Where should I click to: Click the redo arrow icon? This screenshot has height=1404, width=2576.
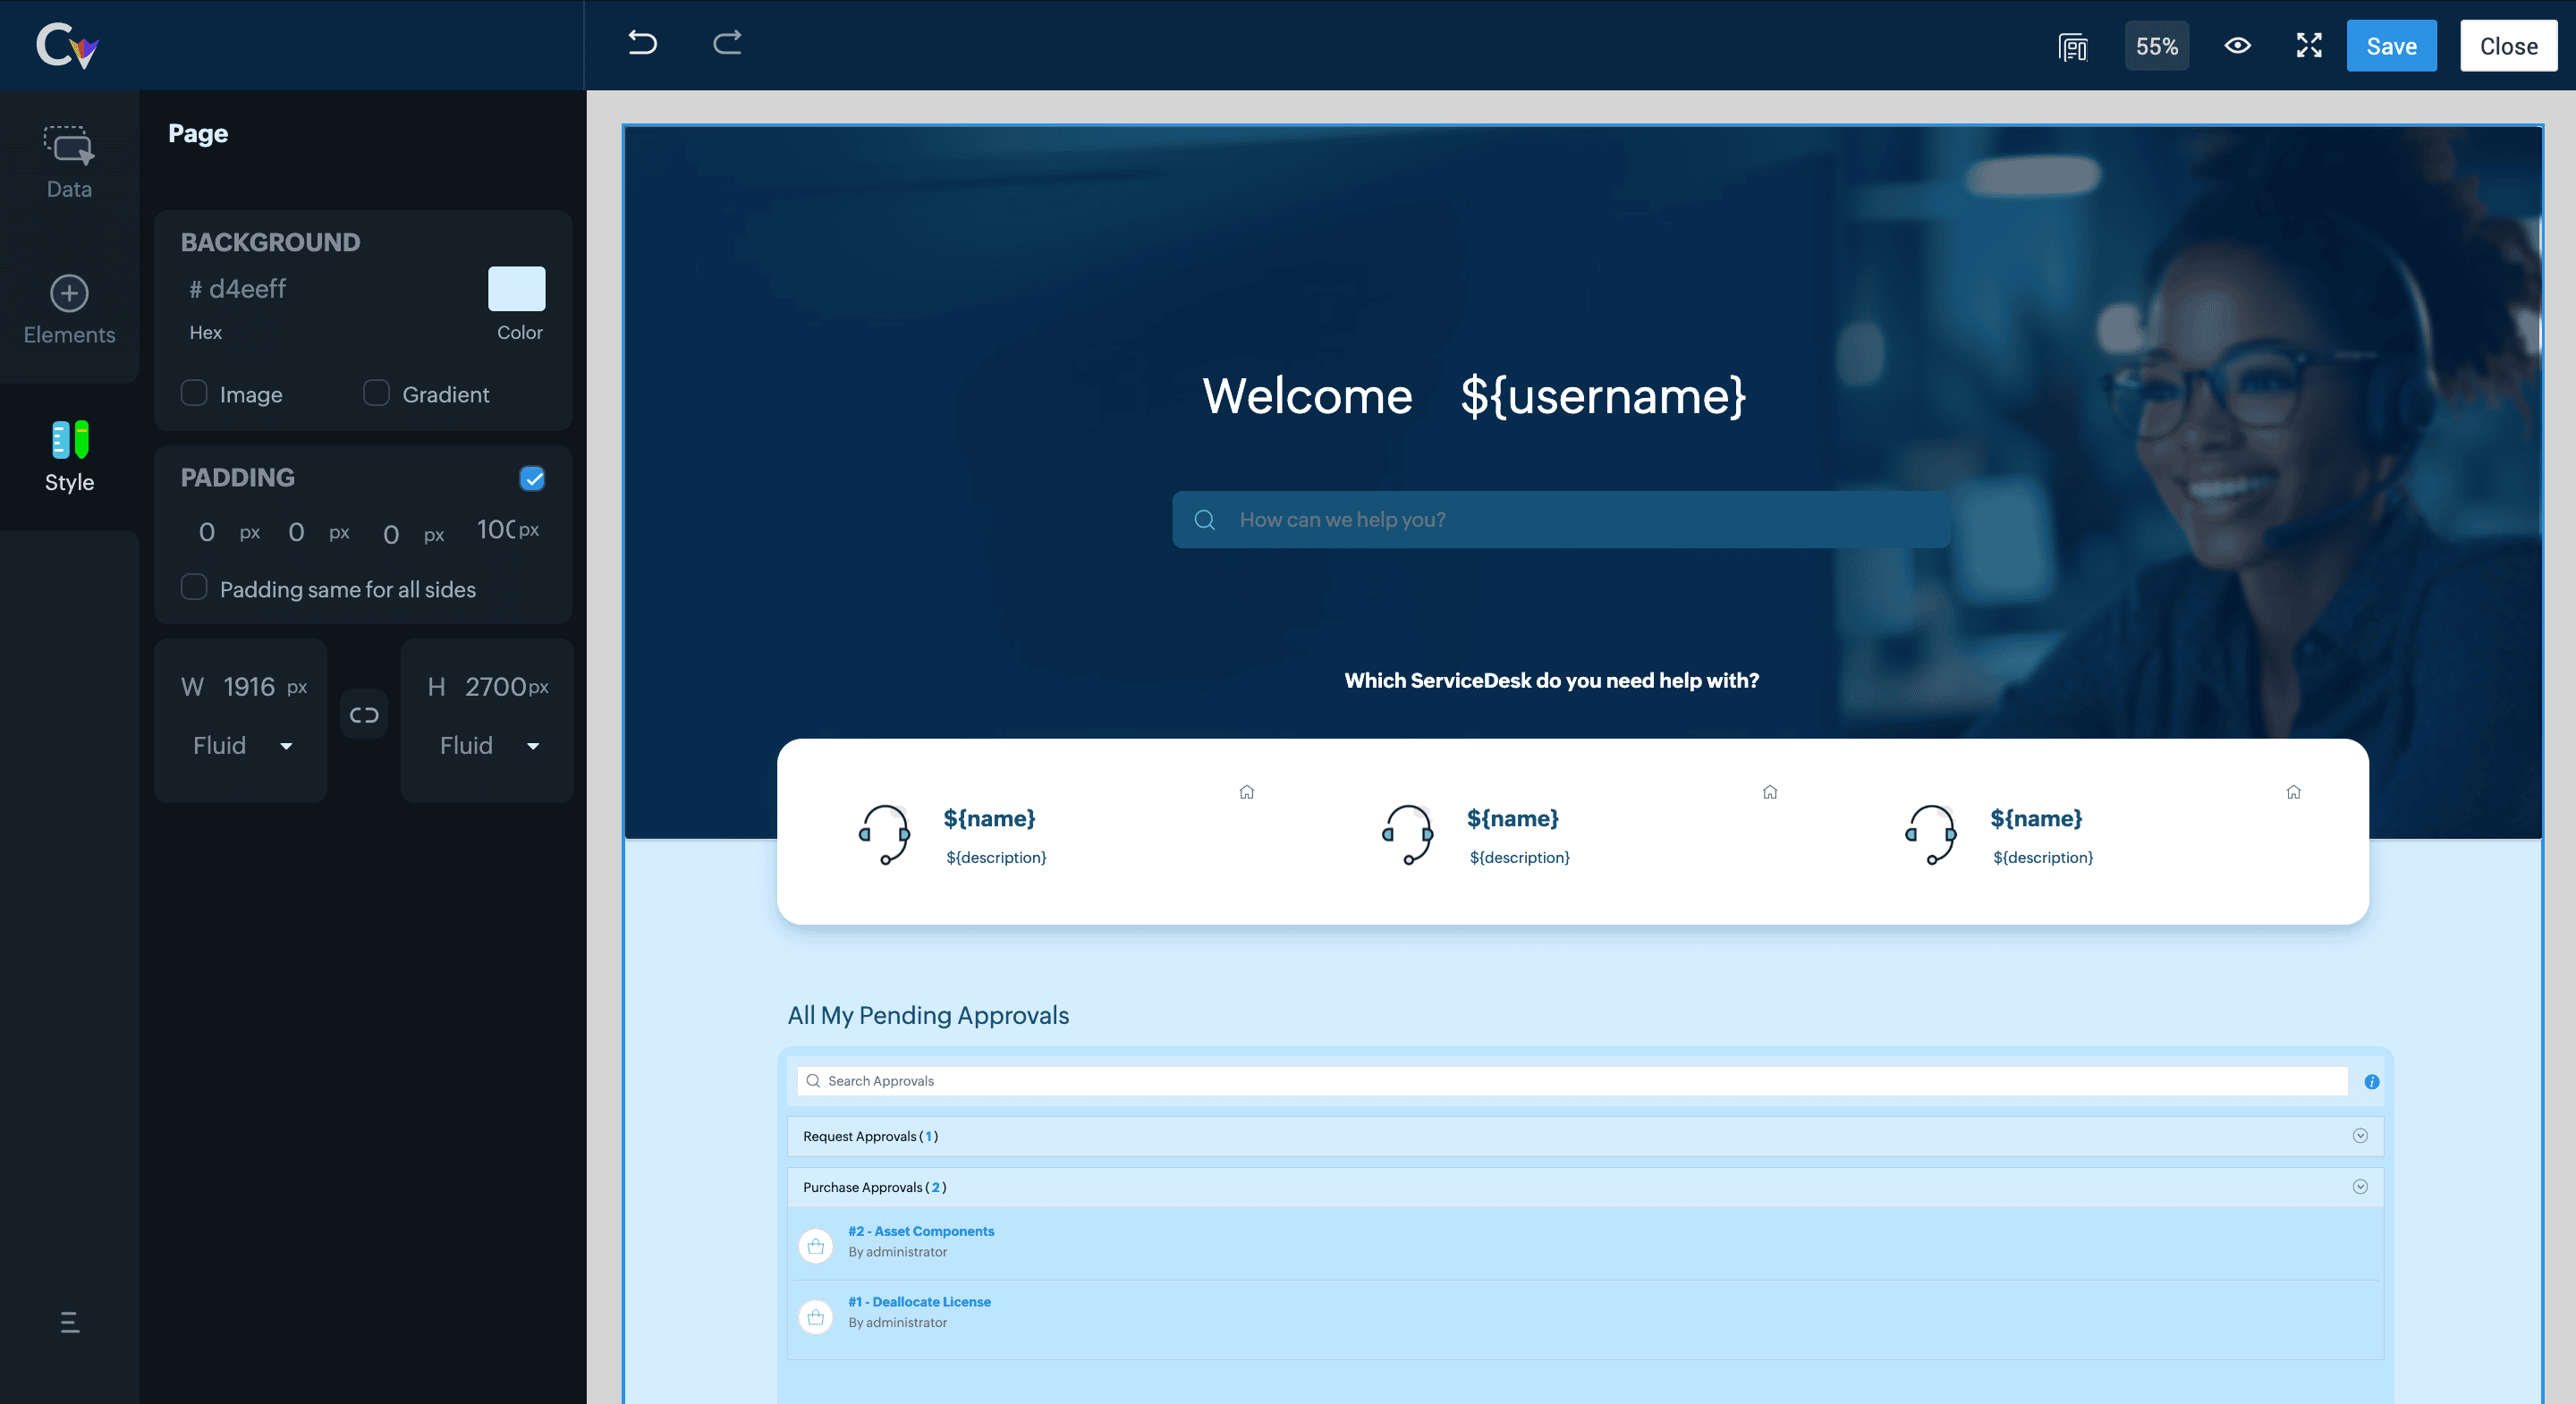[x=727, y=43]
